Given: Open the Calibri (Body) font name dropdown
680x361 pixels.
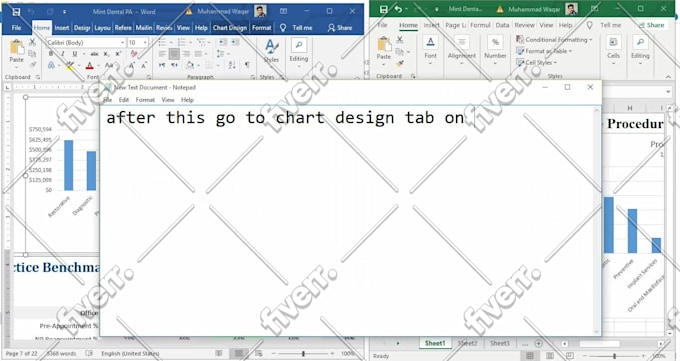Looking at the screenshot, I should pyautogui.click(x=123, y=43).
